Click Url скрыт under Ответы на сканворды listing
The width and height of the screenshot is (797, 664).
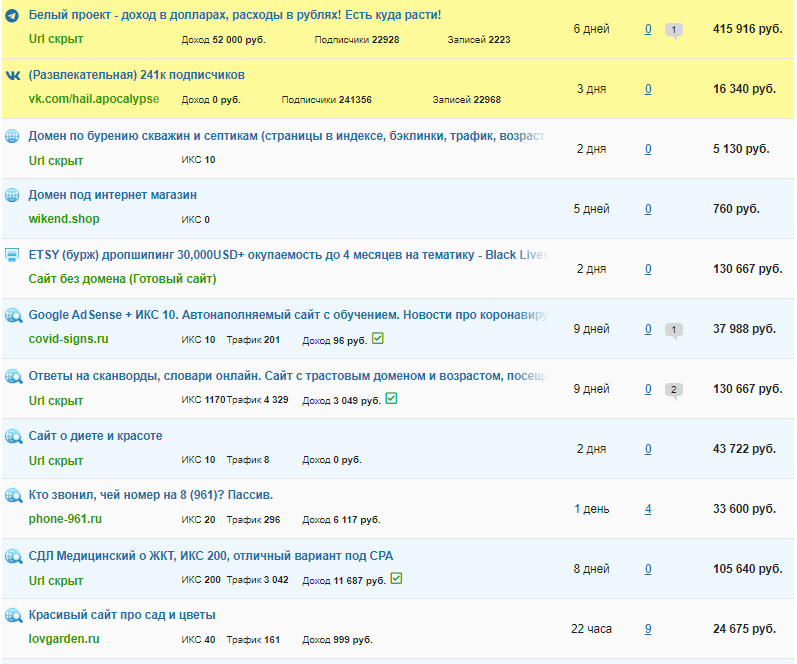point(56,401)
